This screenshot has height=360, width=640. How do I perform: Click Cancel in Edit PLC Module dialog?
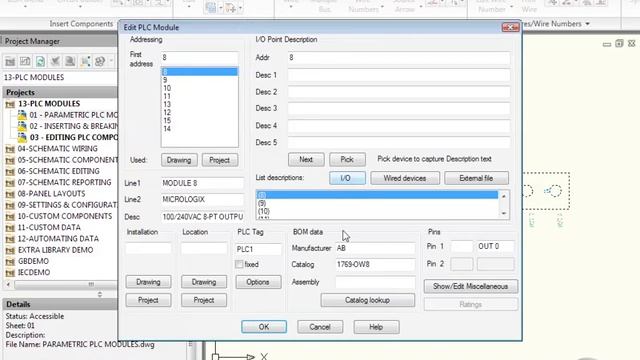320,327
